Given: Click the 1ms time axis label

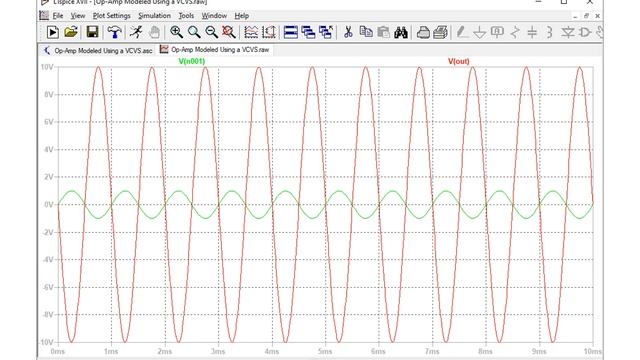Looking at the screenshot, I should pos(111,351).
